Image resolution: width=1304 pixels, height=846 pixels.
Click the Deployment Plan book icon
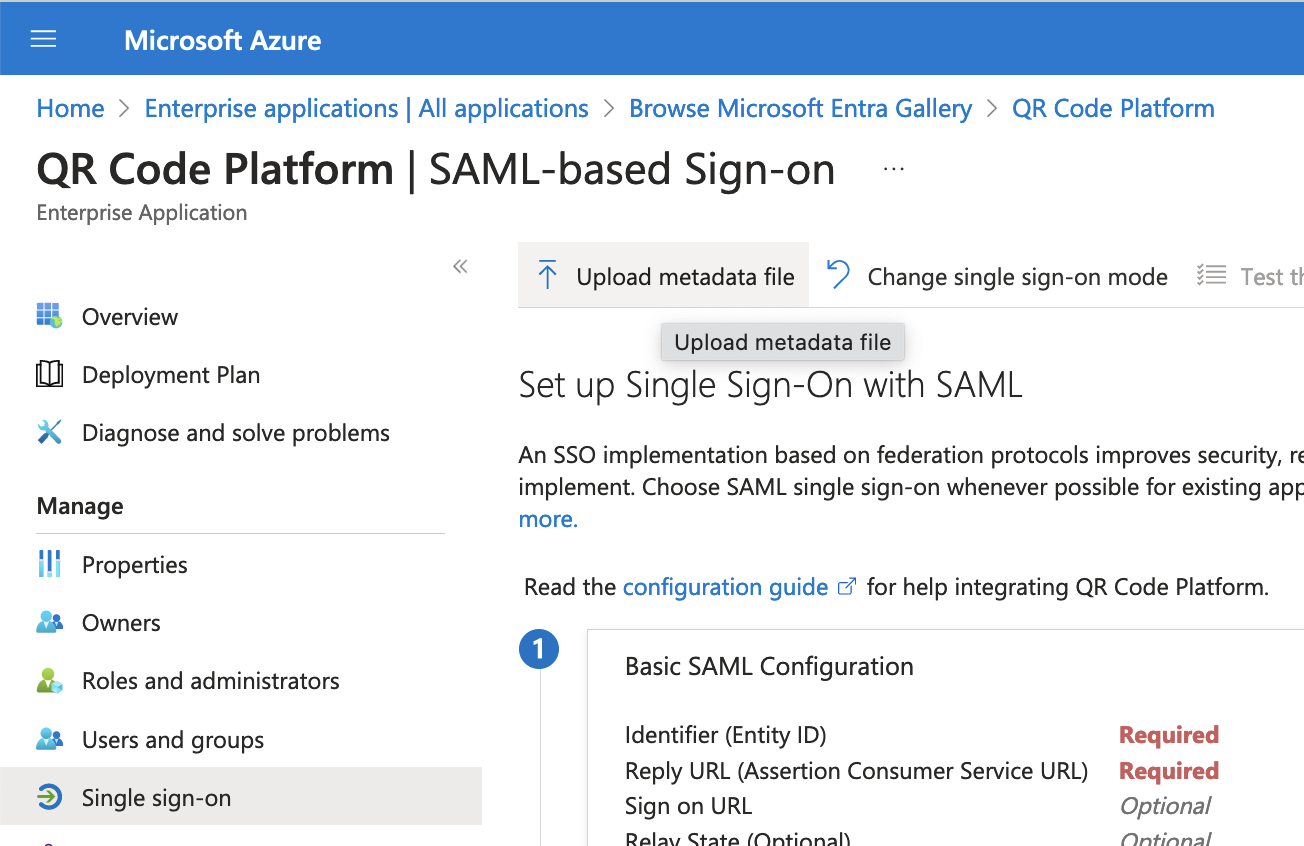(49, 374)
